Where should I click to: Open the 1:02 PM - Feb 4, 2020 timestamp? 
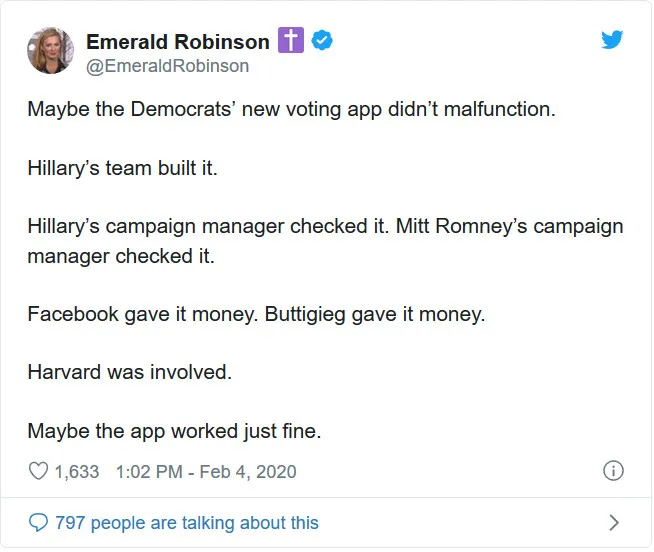point(206,471)
